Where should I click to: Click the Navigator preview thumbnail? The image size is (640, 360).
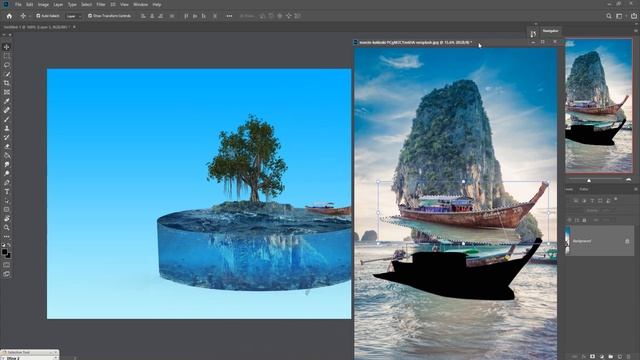coord(599,105)
